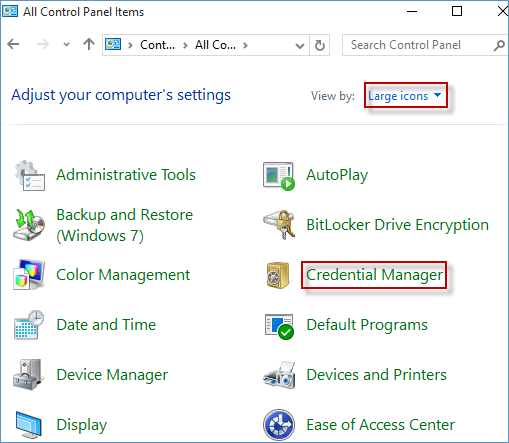Open the Color Management monitor icon
The height and width of the screenshot is (443, 509).
tap(29, 275)
